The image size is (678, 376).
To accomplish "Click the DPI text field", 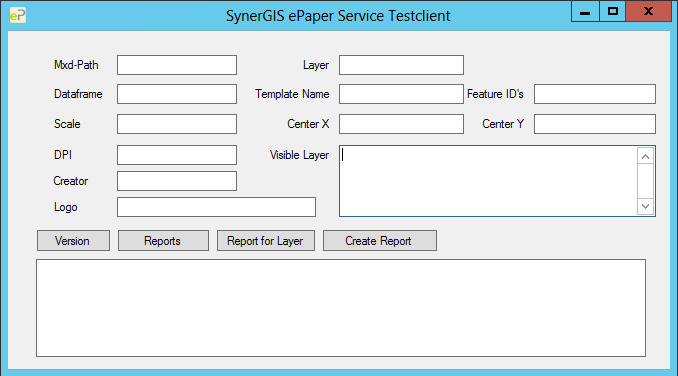I will tap(177, 155).
